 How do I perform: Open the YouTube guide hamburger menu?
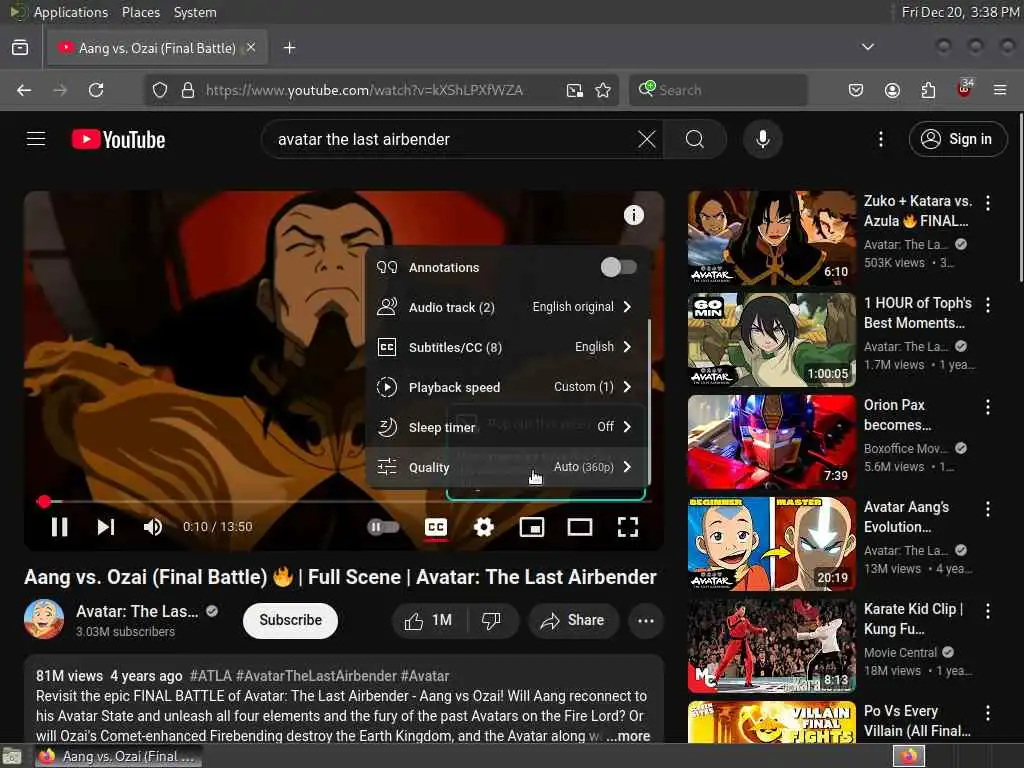36,139
